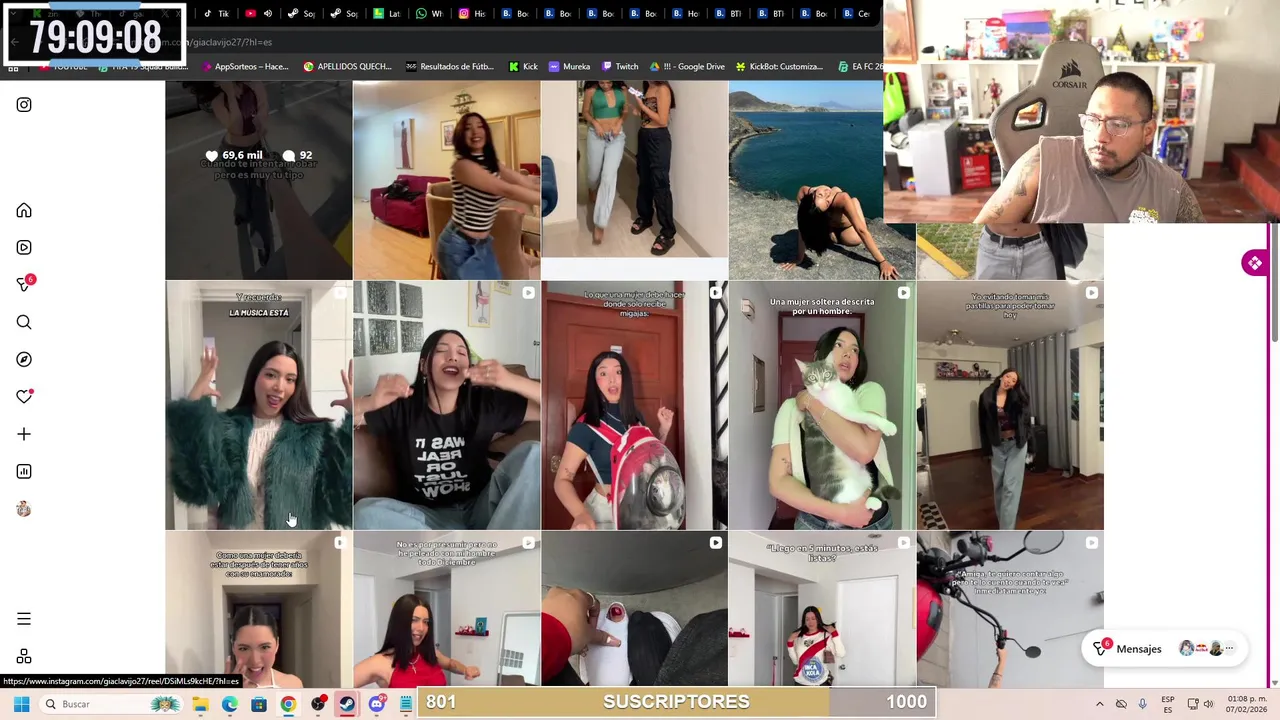Switch to the Instagram 'His' browser tab
This screenshot has width=1280, height=720.
point(472,13)
